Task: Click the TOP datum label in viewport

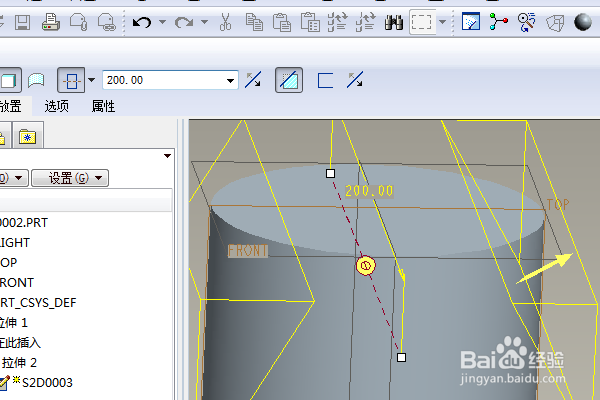Action: coord(558,204)
